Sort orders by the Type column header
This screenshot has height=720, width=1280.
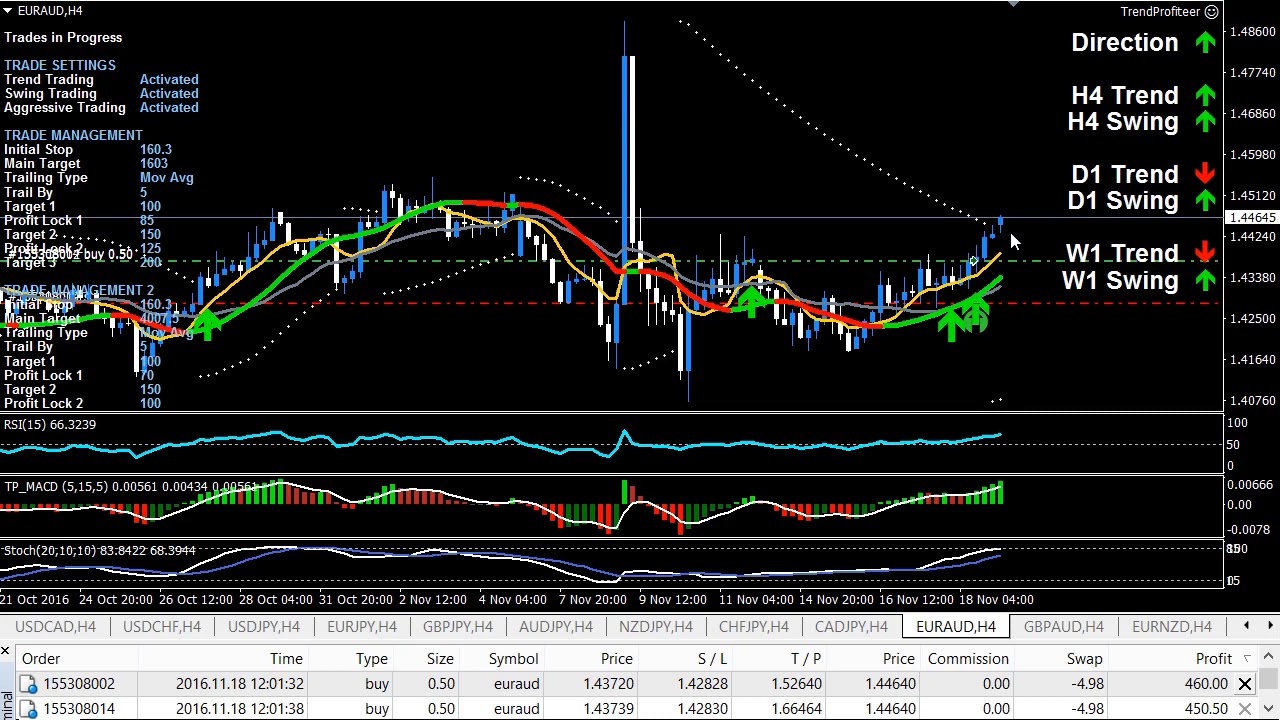point(372,659)
